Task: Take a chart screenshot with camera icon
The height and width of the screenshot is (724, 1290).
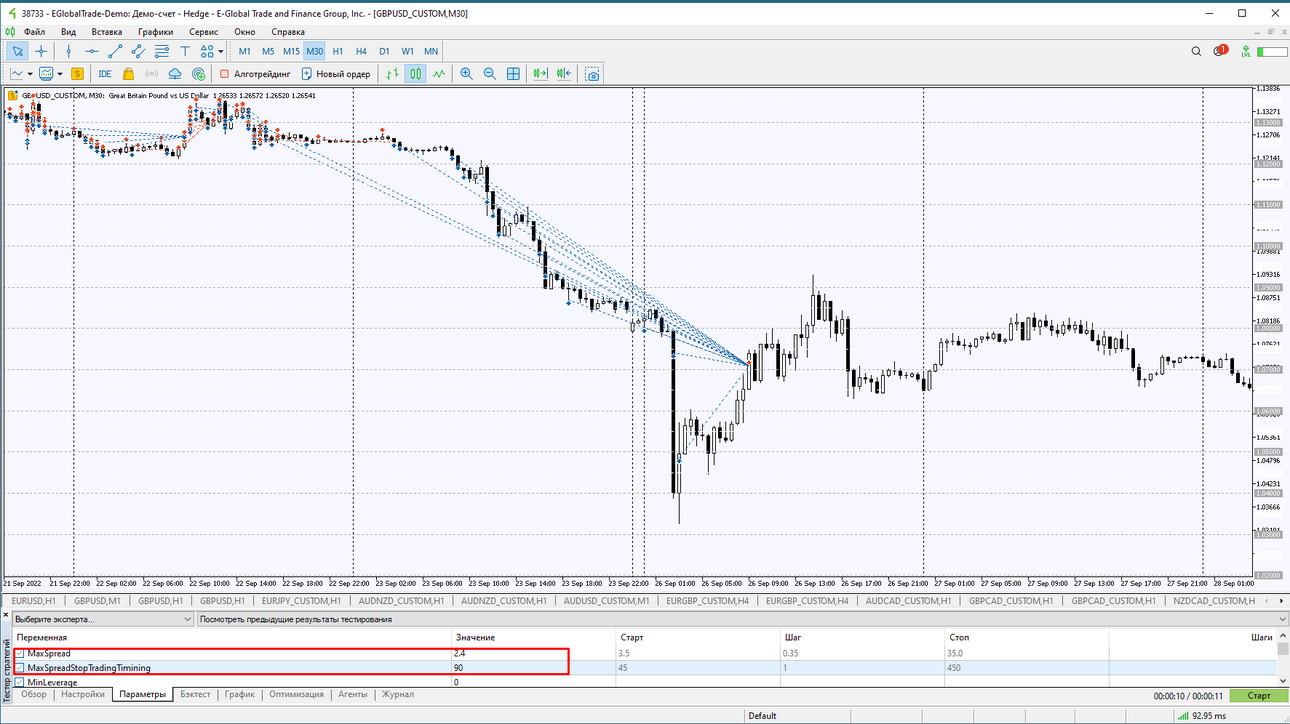Action: coord(593,74)
